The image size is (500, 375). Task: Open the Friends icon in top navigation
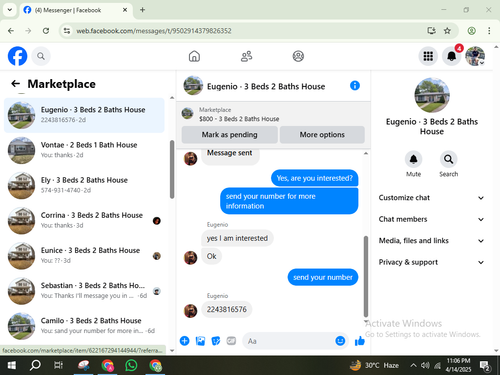[246, 56]
